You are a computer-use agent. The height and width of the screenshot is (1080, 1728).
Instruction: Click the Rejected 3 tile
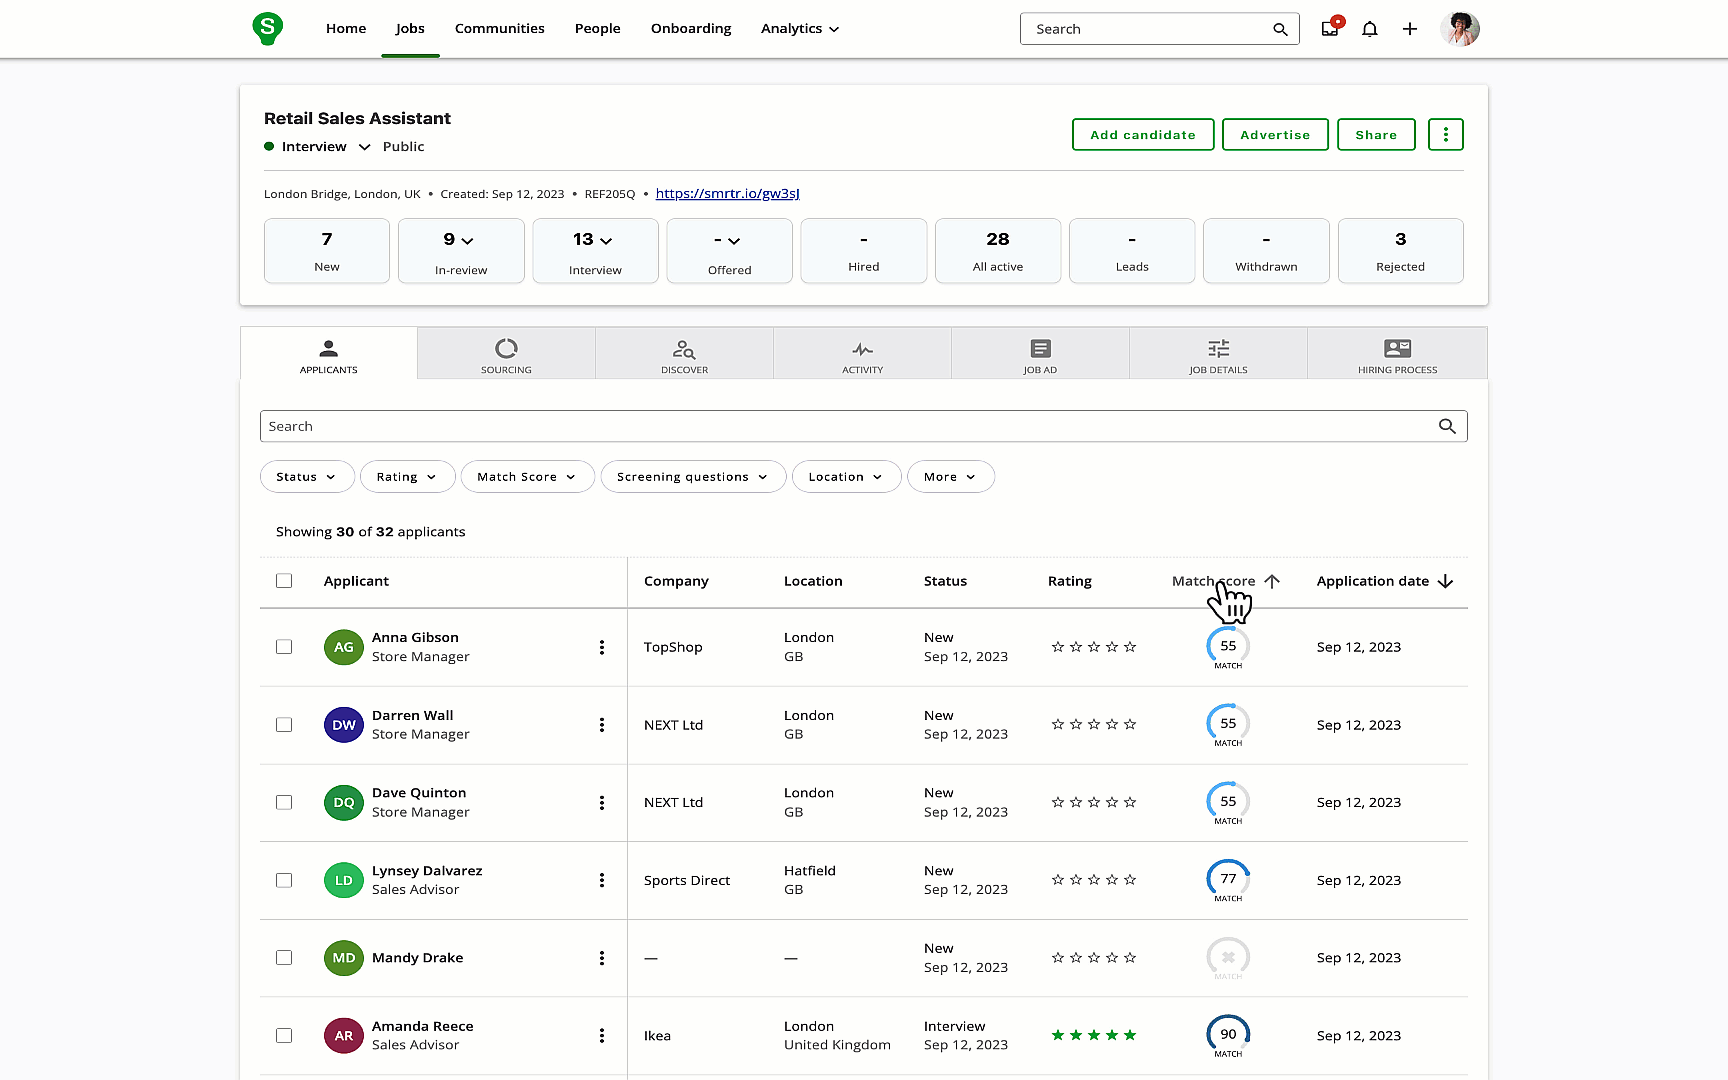1400,251
